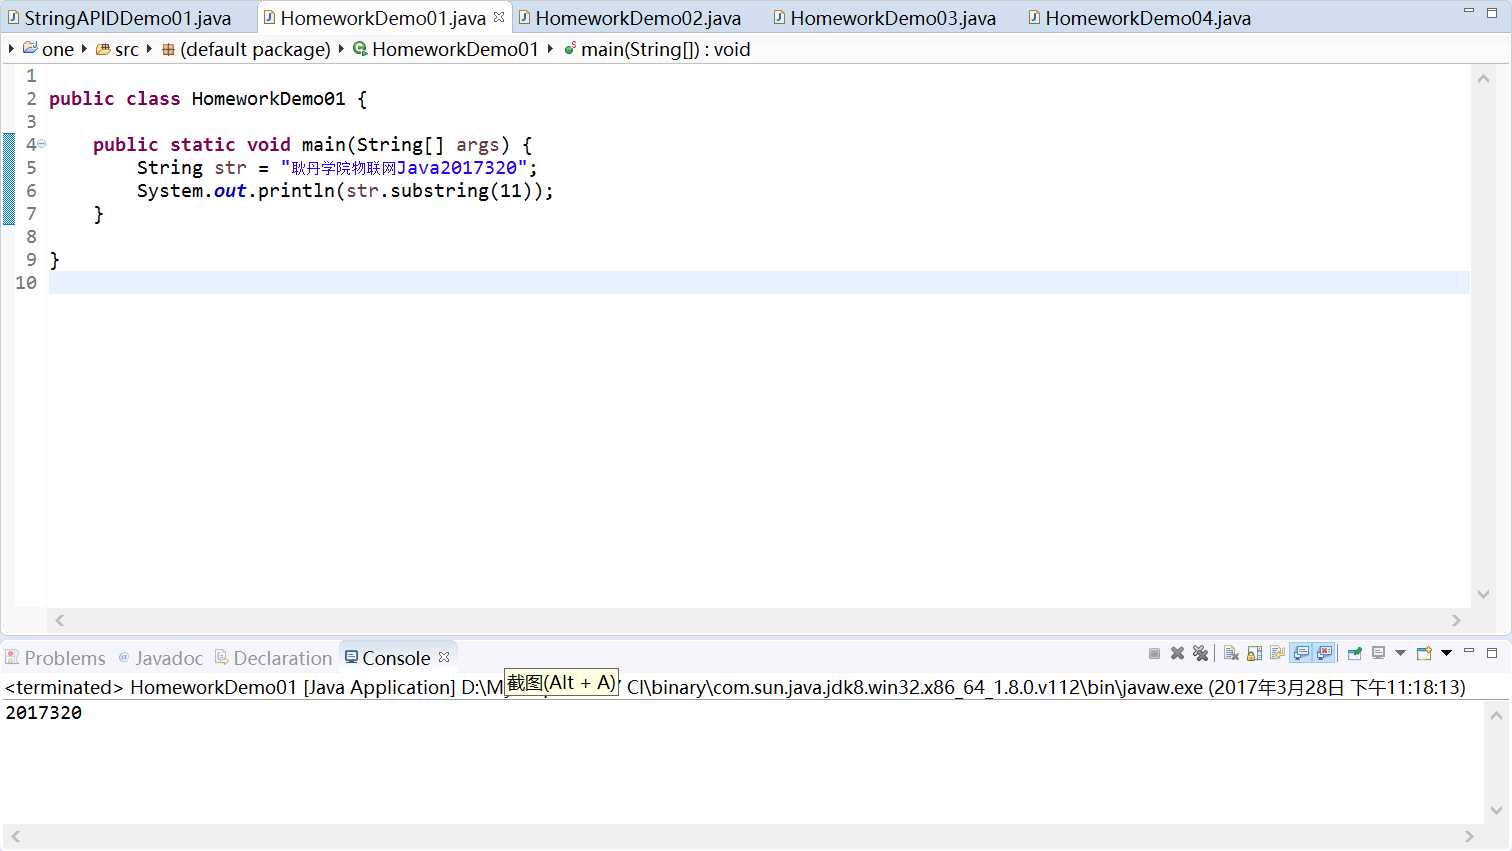Close the Console view tab
Viewport: 1512px width, 851px height.
(x=444, y=657)
